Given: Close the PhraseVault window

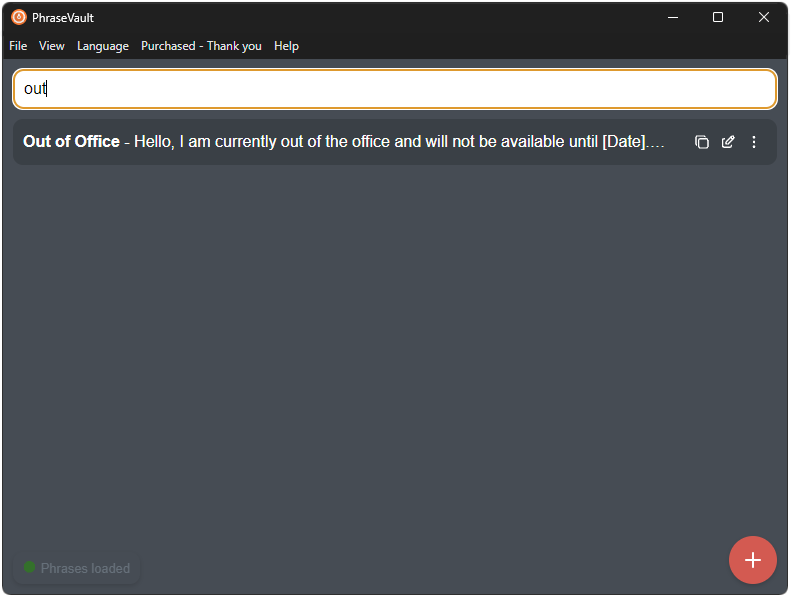Looking at the screenshot, I should click(x=764, y=18).
